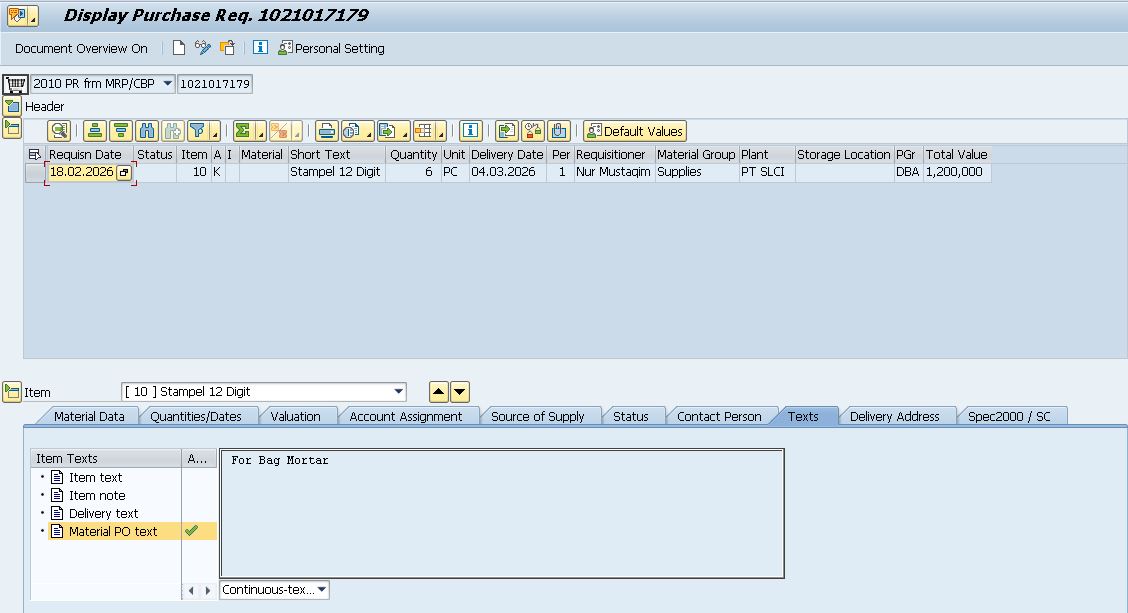Viewport: 1128px width, 613px height.
Task: Click the Create new document icon
Action: point(179,48)
